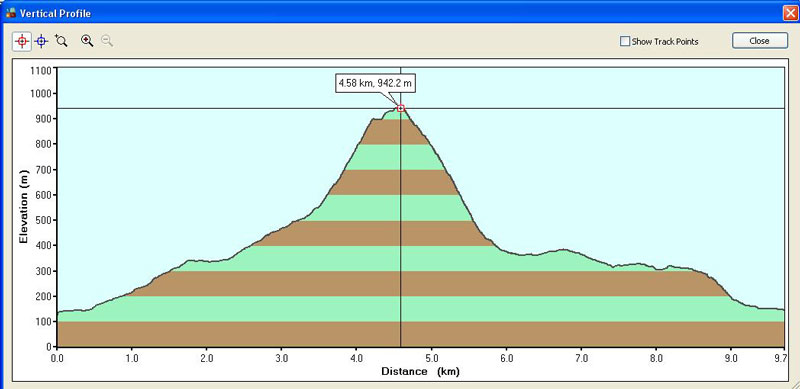800x389 pixels.
Task: Click the red marker at the peak
Action: pyautogui.click(x=401, y=108)
